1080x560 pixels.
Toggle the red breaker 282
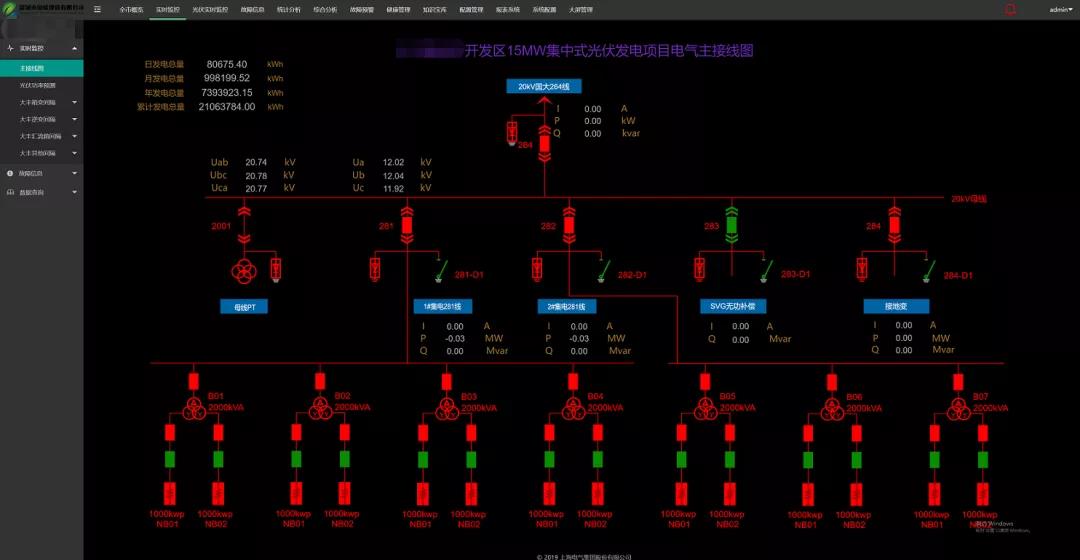click(569, 225)
